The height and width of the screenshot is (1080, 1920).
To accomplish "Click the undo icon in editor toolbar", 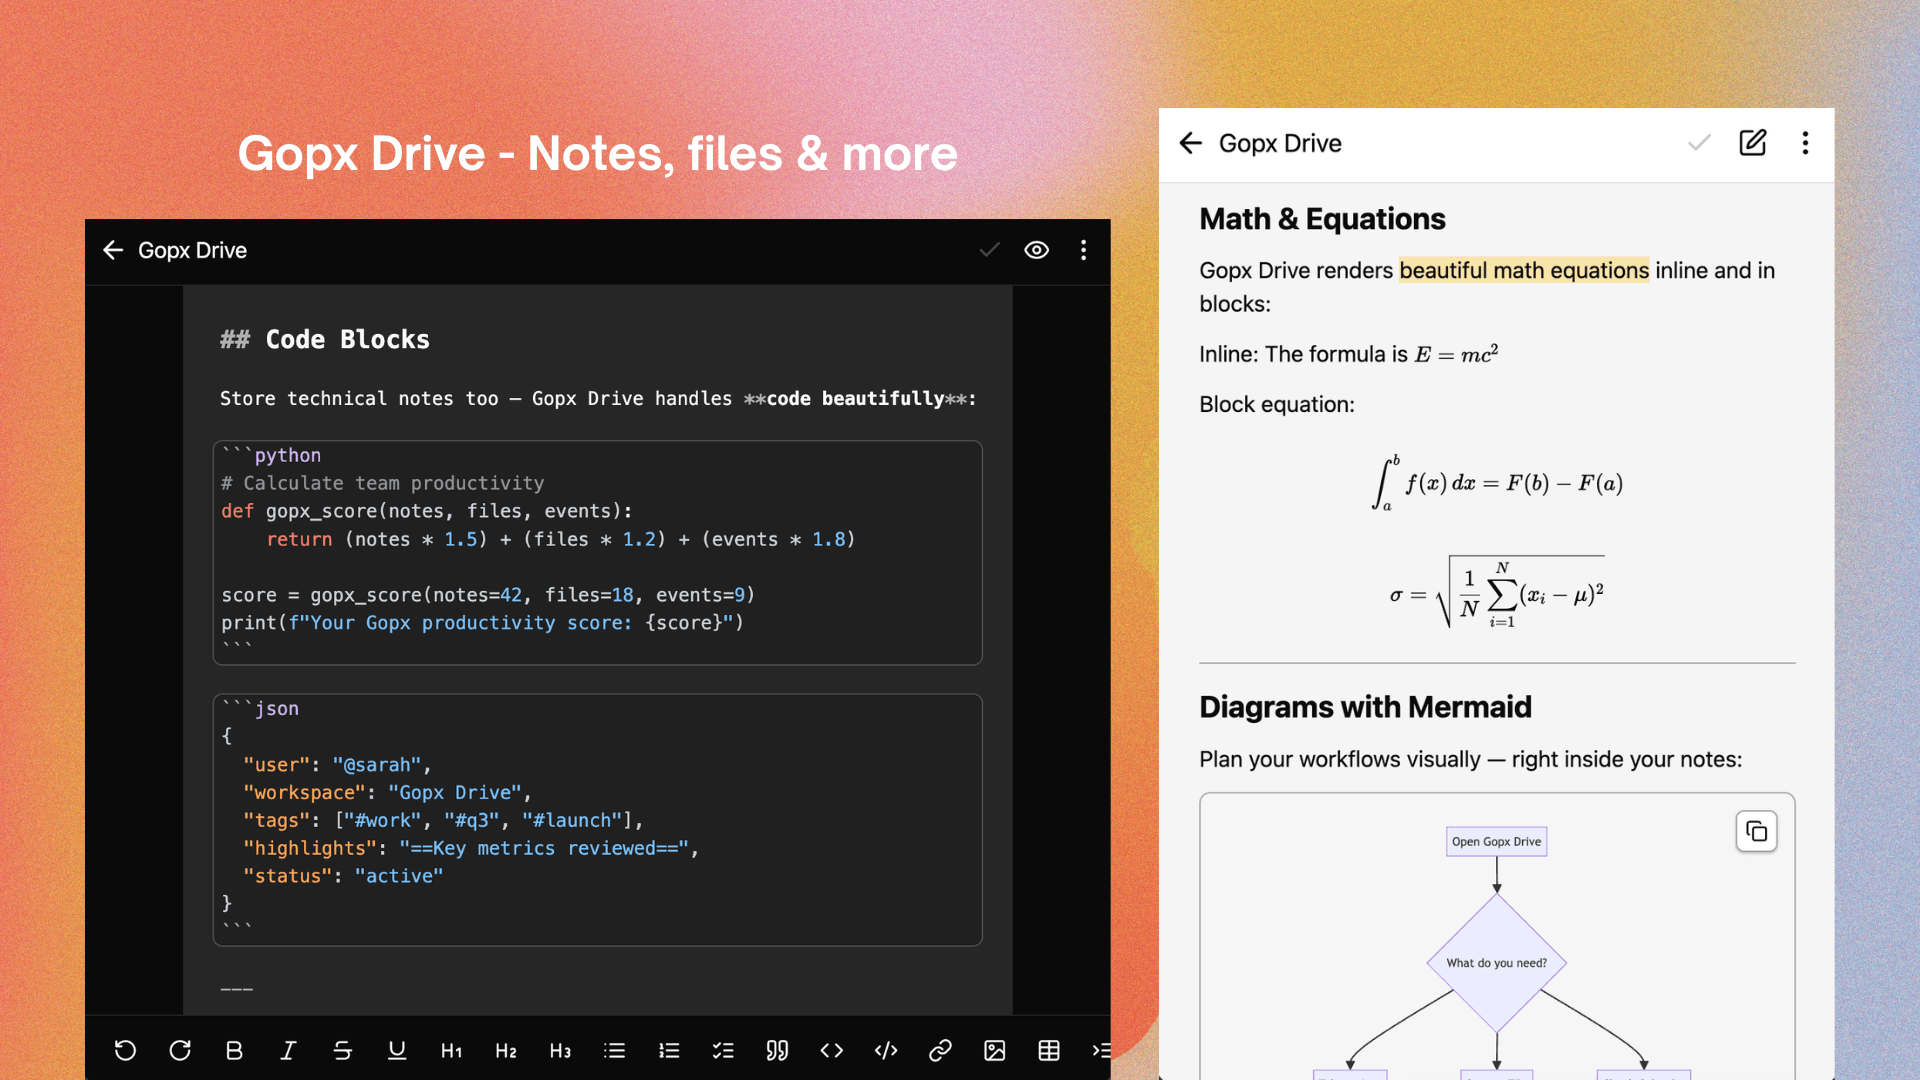I will [x=125, y=1050].
